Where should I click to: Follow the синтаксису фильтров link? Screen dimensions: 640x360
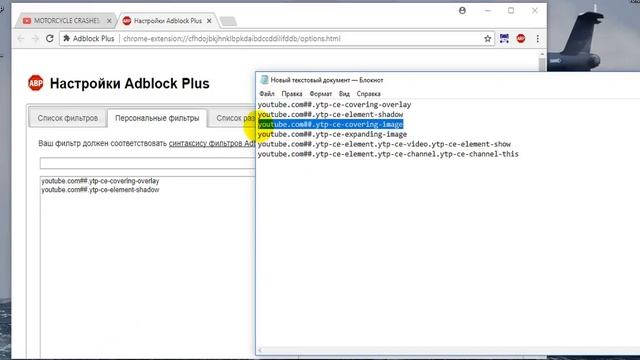212,143
